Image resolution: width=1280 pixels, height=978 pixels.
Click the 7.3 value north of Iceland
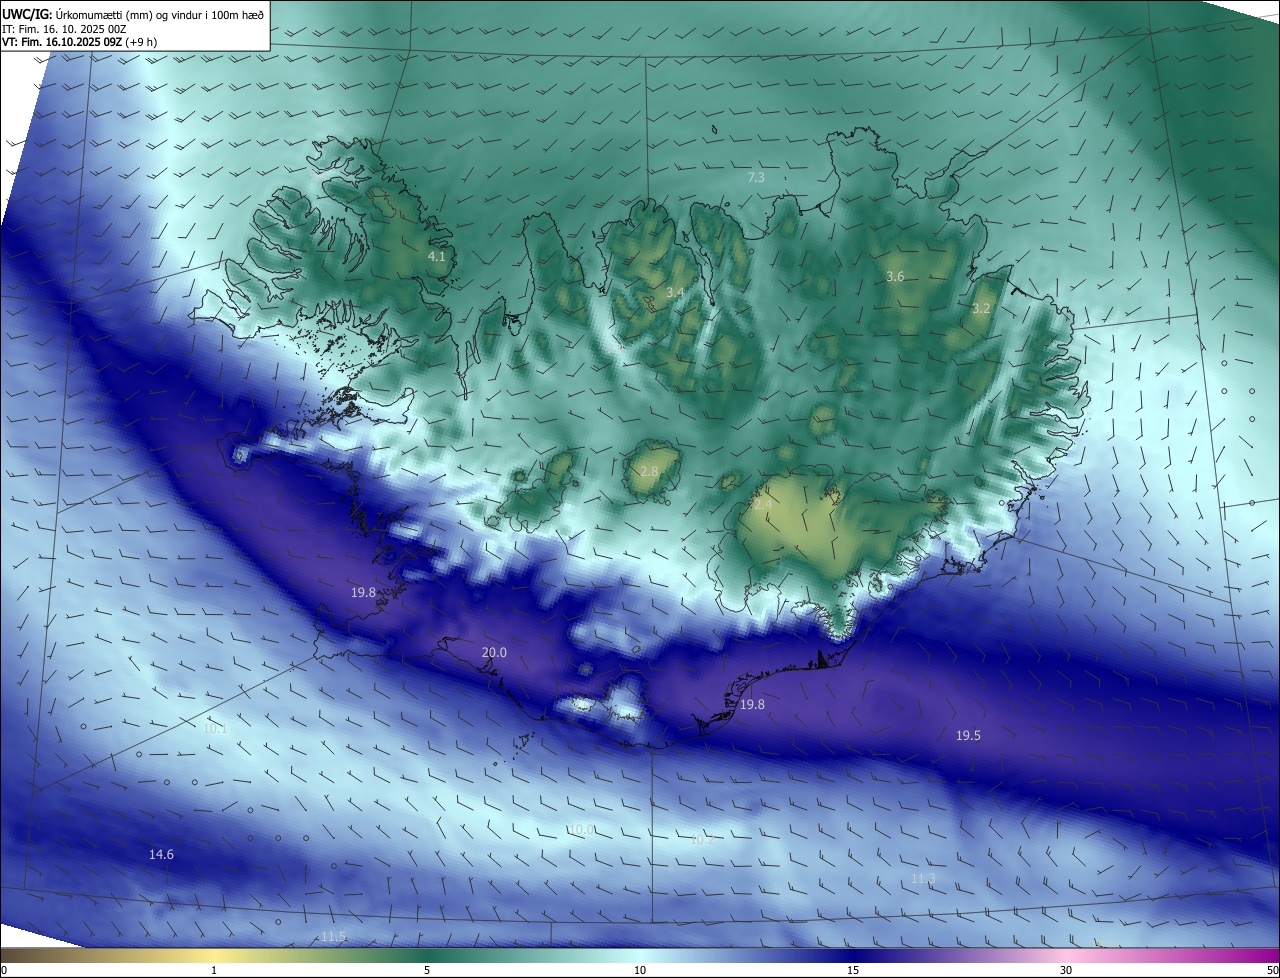[x=756, y=177]
